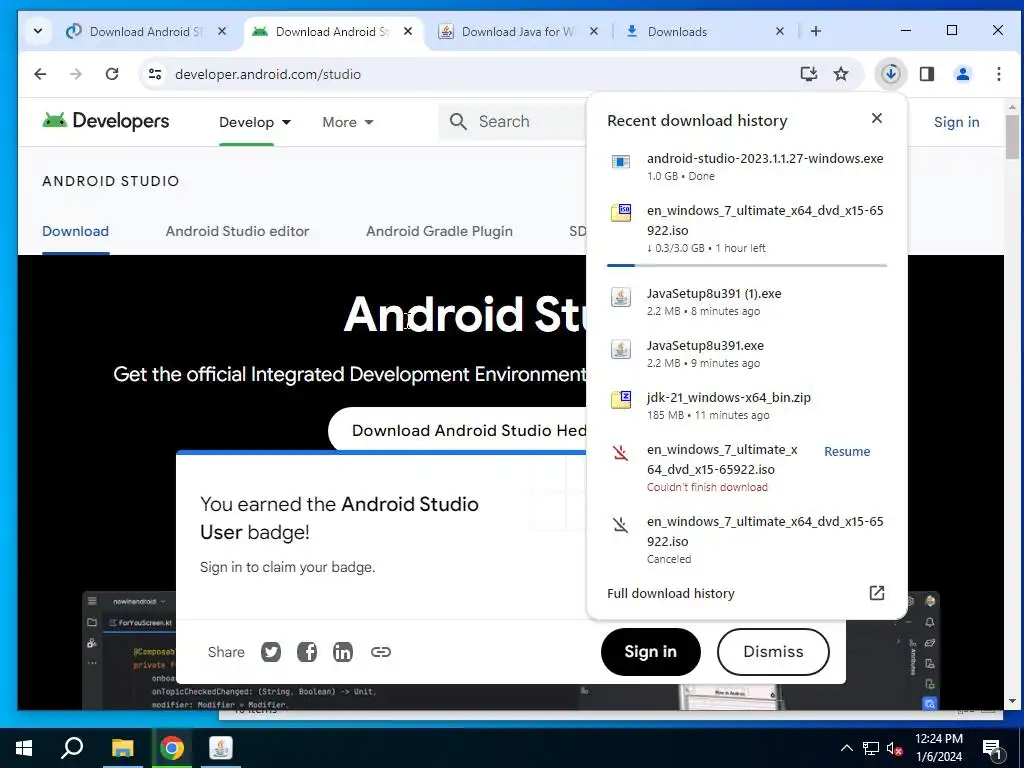Click Sign in link at page top
The height and width of the screenshot is (768, 1024).
click(x=956, y=122)
